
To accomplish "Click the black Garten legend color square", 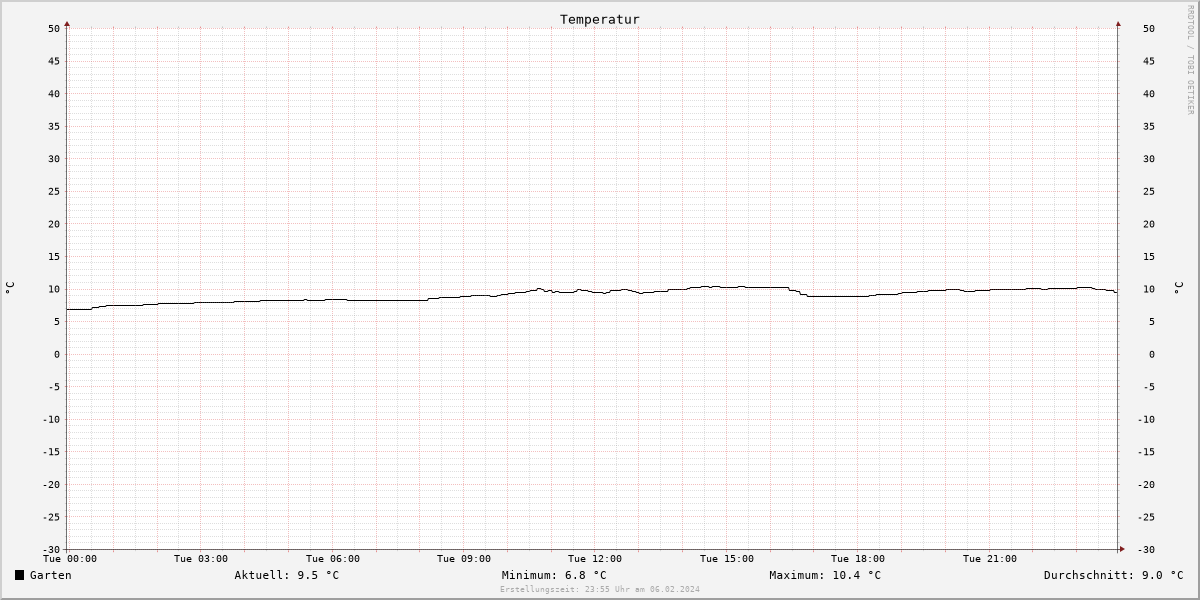I will 19,575.
